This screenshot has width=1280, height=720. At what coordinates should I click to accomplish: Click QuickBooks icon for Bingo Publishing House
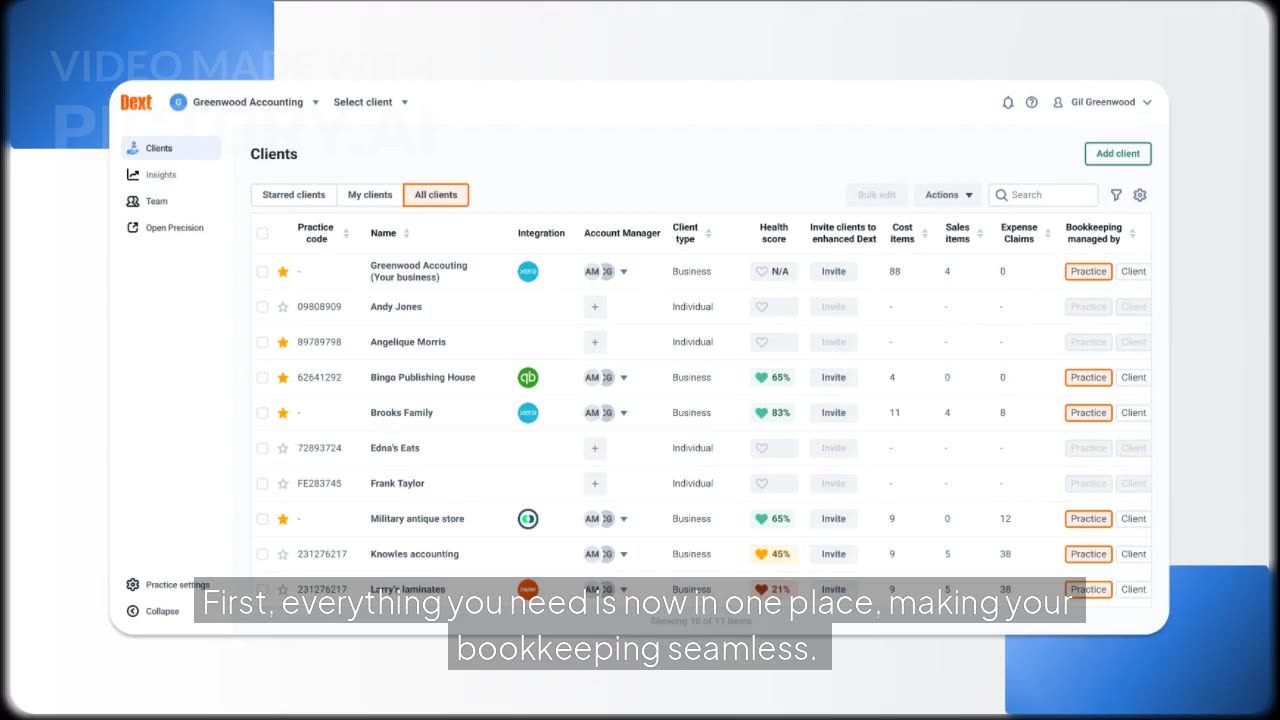point(528,377)
